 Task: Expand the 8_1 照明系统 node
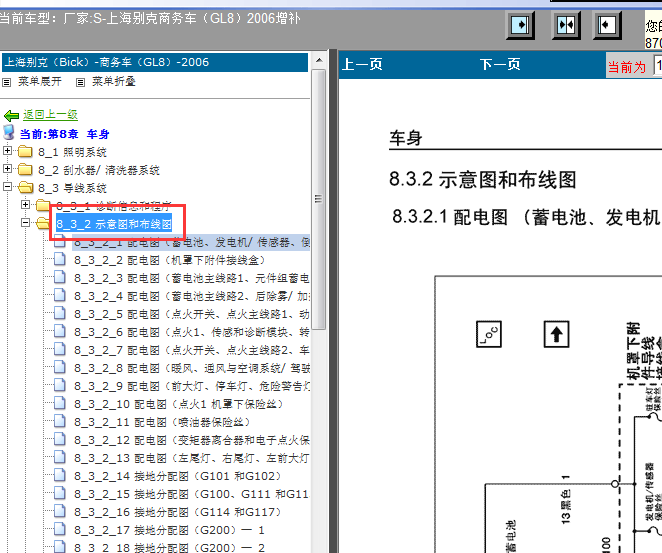tap(7, 150)
